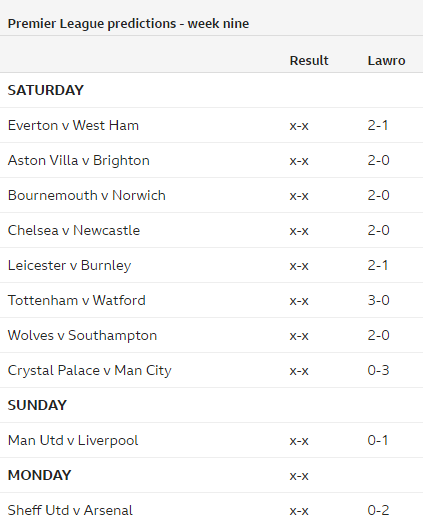Click the Lawro column header
Image resolution: width=423 pixels, height=527 pixels.
(x=386, y=60)
